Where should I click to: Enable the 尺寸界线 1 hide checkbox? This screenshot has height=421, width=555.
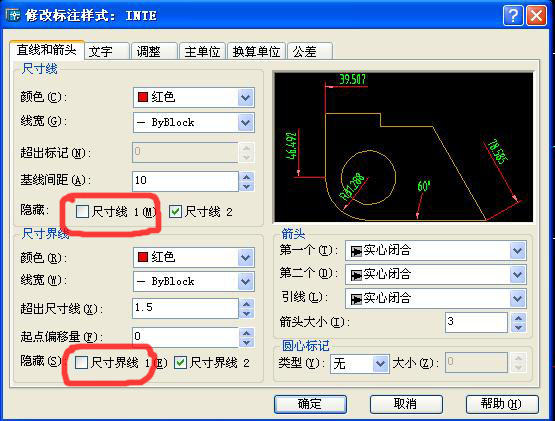[x=81, y=362]
